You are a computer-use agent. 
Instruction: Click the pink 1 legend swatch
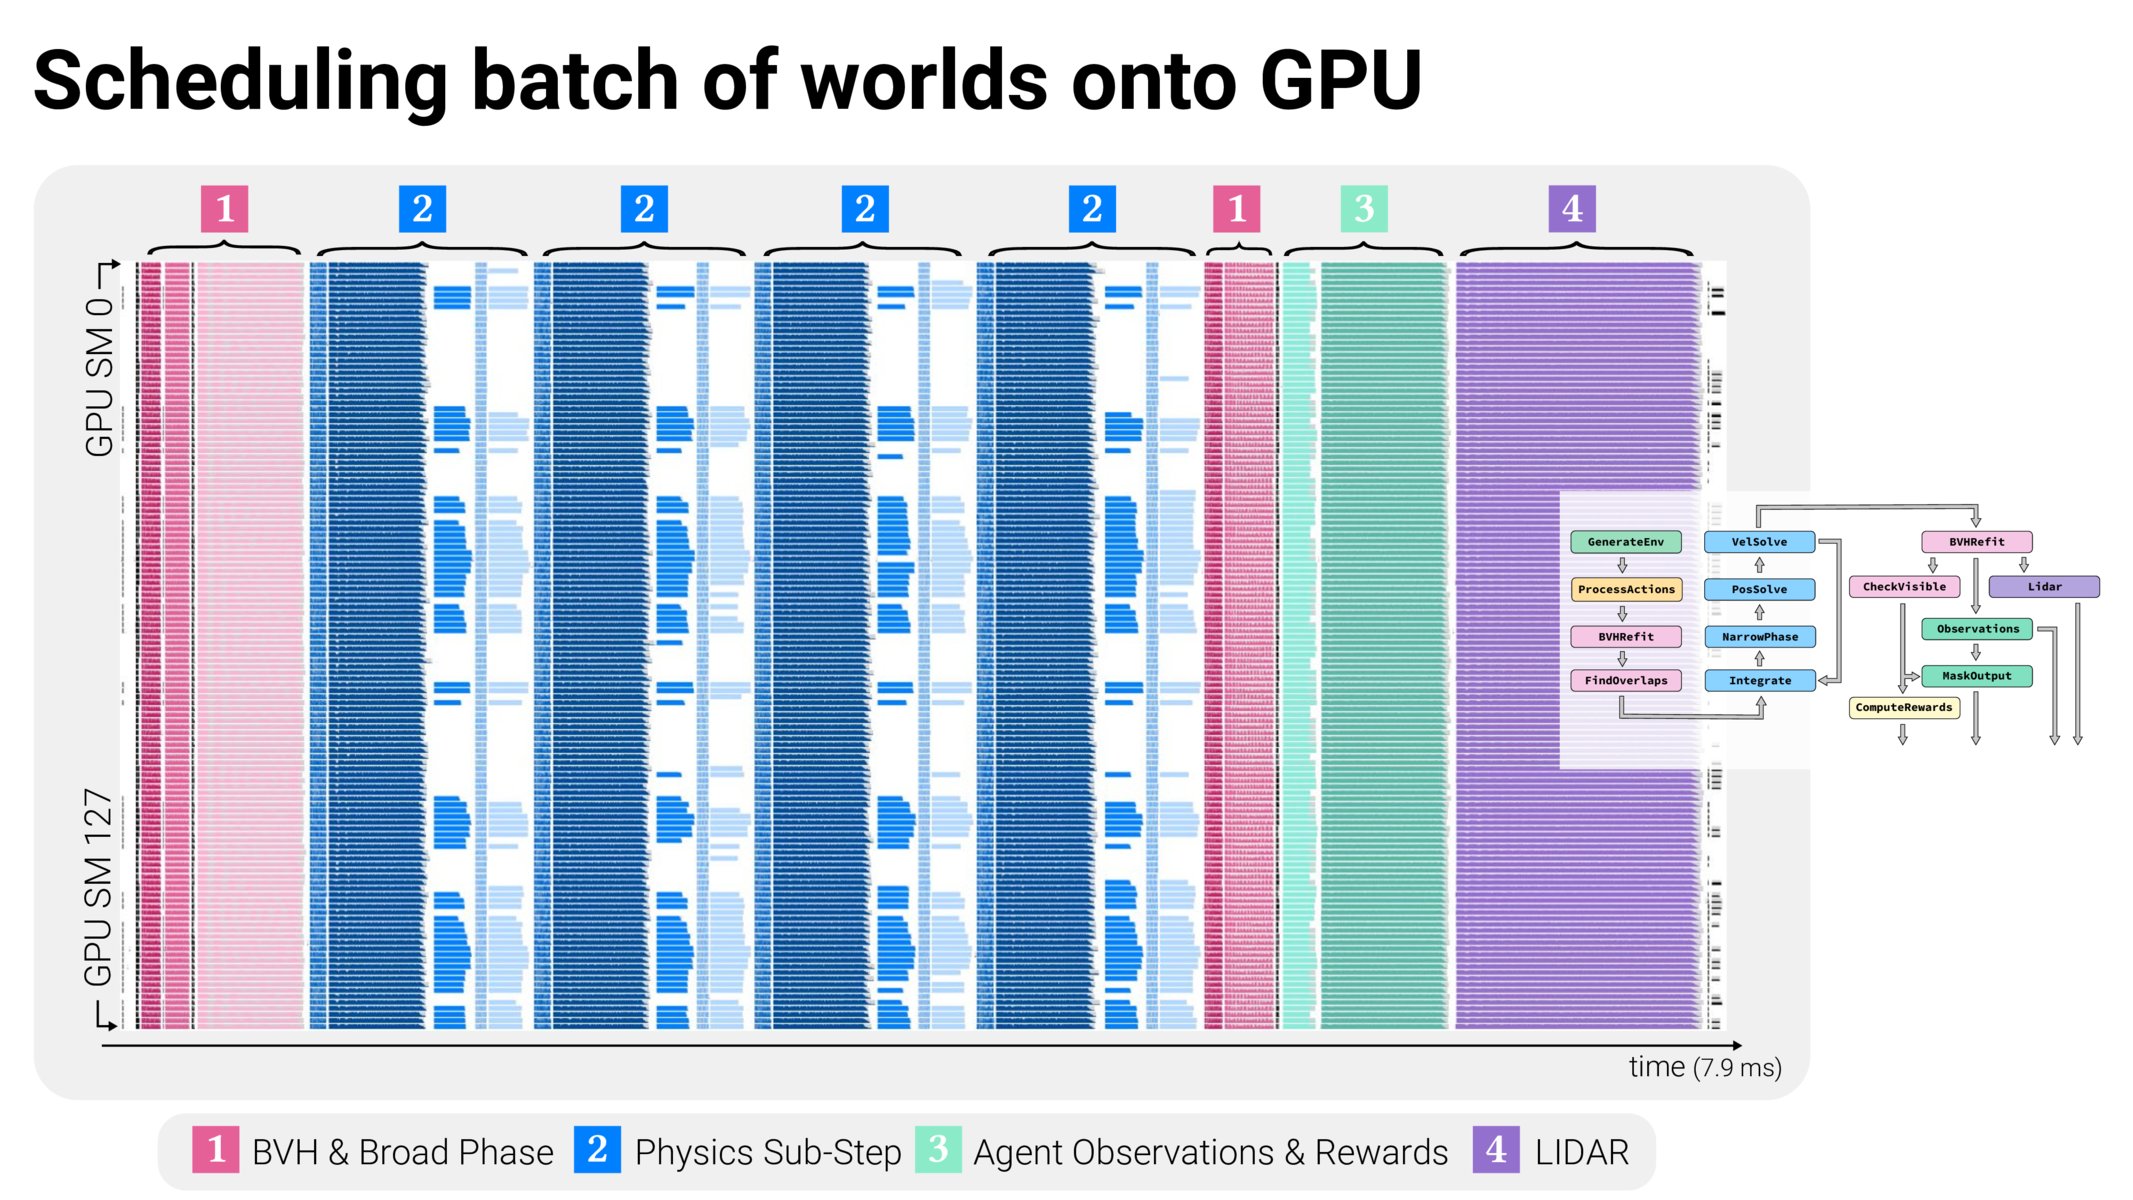pyautogui.click(x=216, y=1150)
